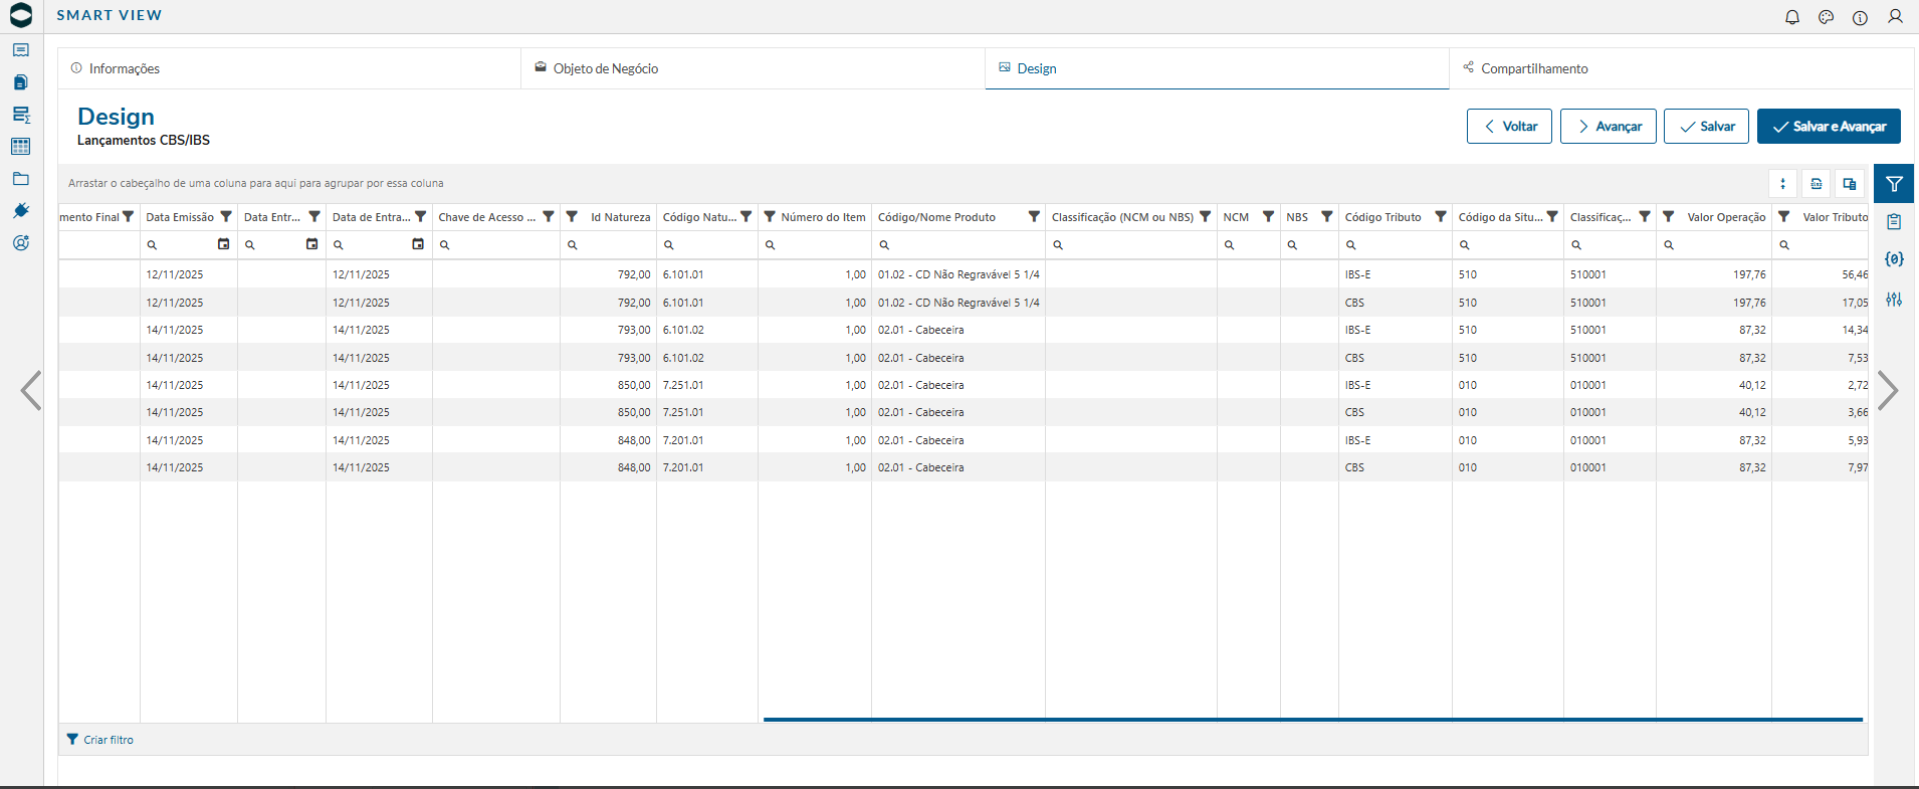This screenshot has height=789, width=1919.
Task: Open the curly braces parameters icon
Action: 1894,259
